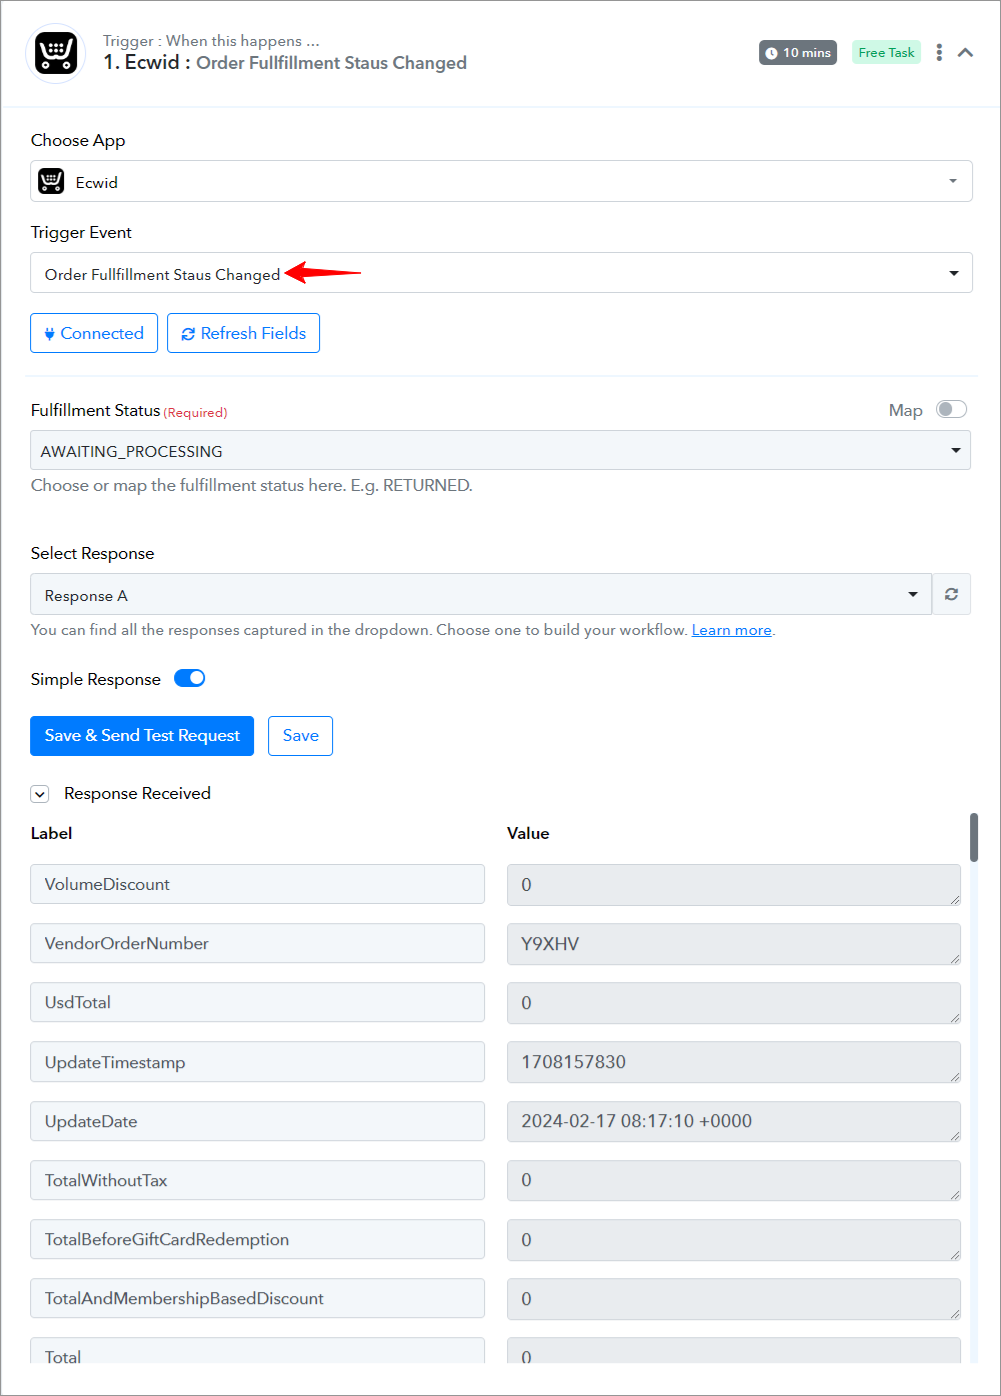Click Save & Send Test Request

tap(142, 736)
